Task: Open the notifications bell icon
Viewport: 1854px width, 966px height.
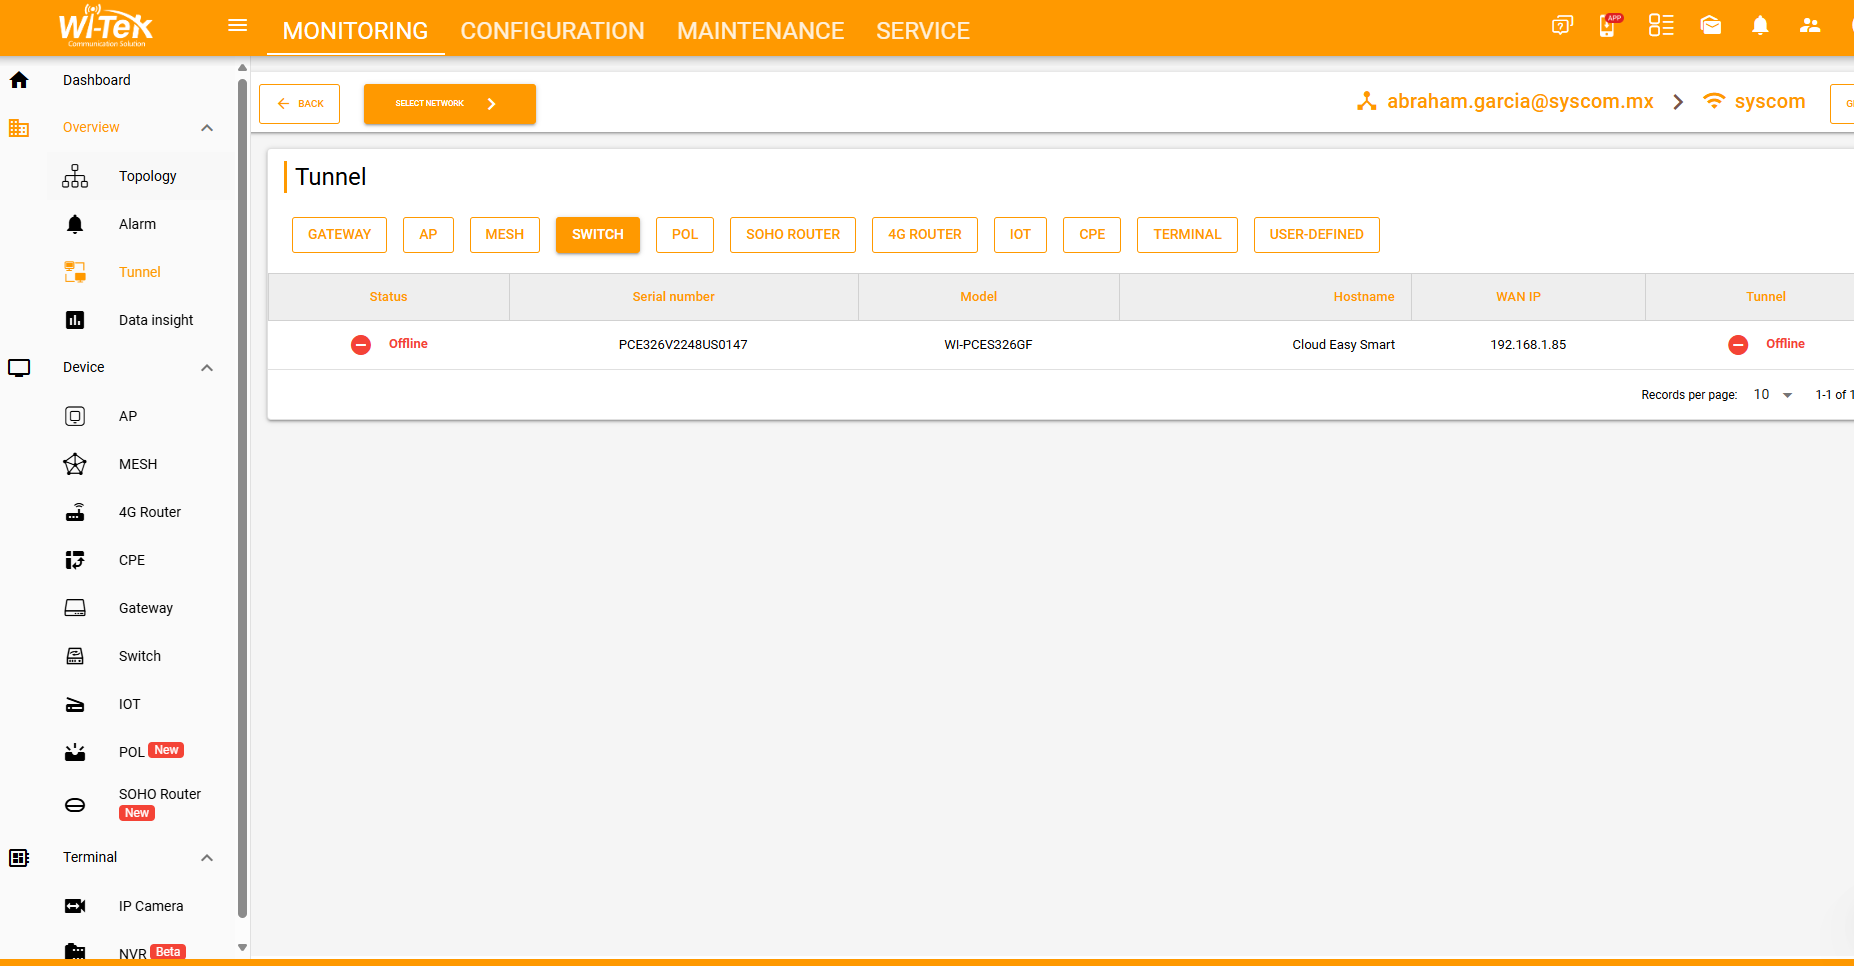Action: (1760, 25)
